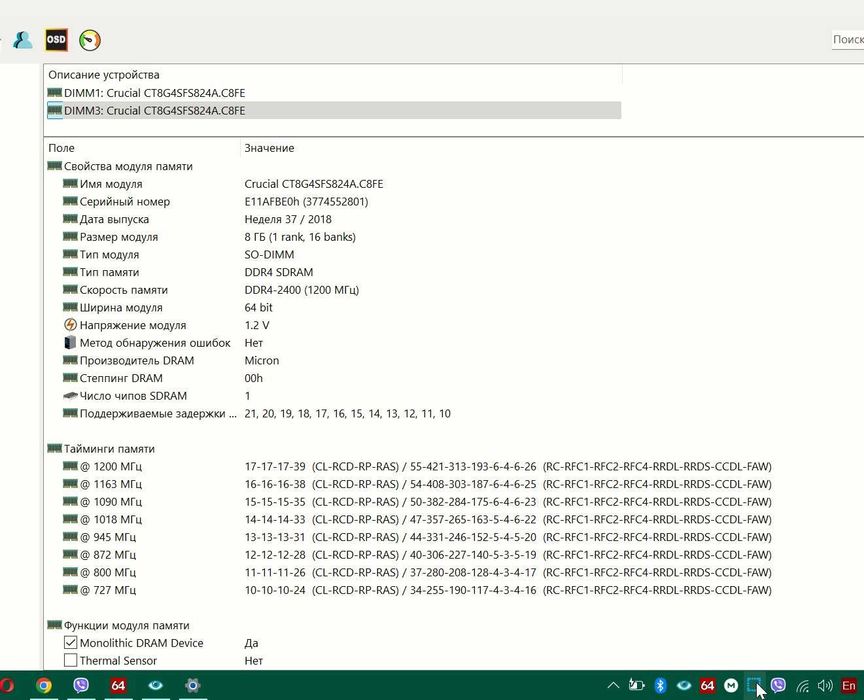Show hidden tray icons chevron
864x700 pixels.
[x=613, y=685]
